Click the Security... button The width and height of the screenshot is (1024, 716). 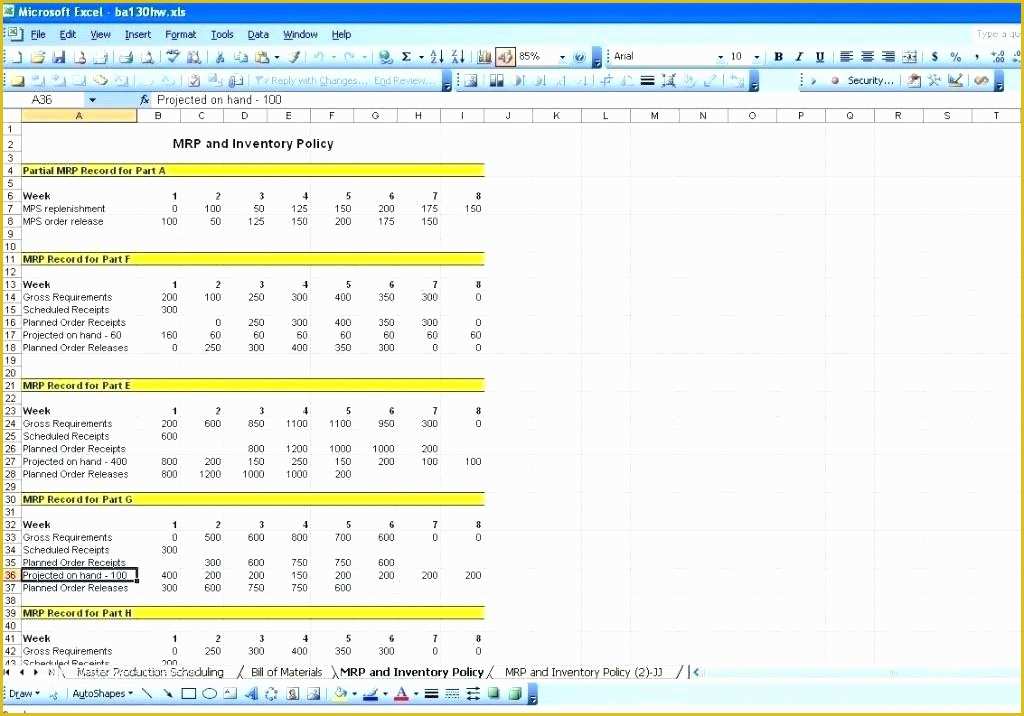870,80
